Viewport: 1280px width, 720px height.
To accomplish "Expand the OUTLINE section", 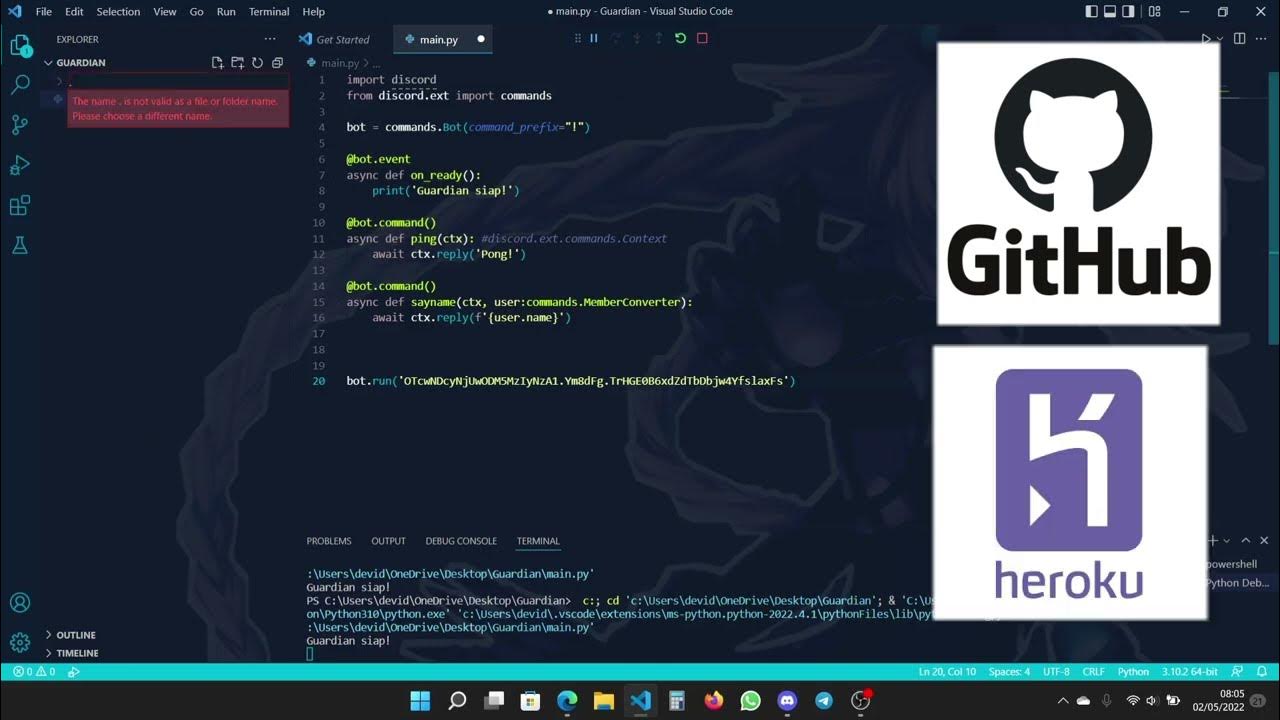I will point(76,635).
